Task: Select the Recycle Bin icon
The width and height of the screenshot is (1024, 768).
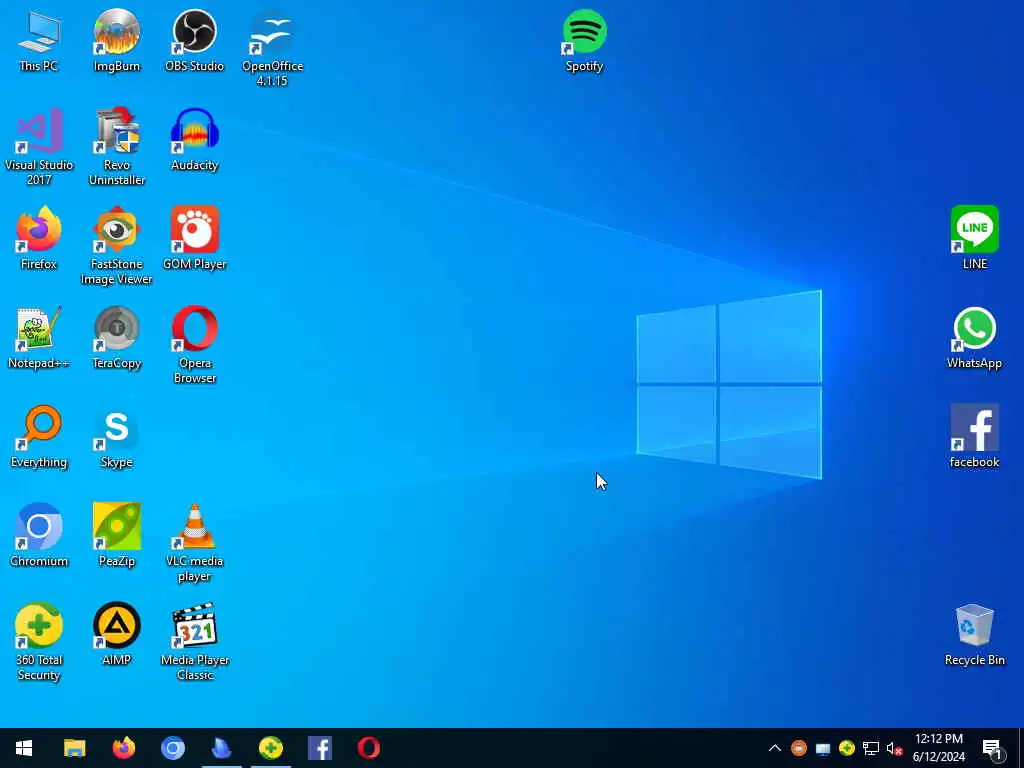Action: click(x=974, y=635)
